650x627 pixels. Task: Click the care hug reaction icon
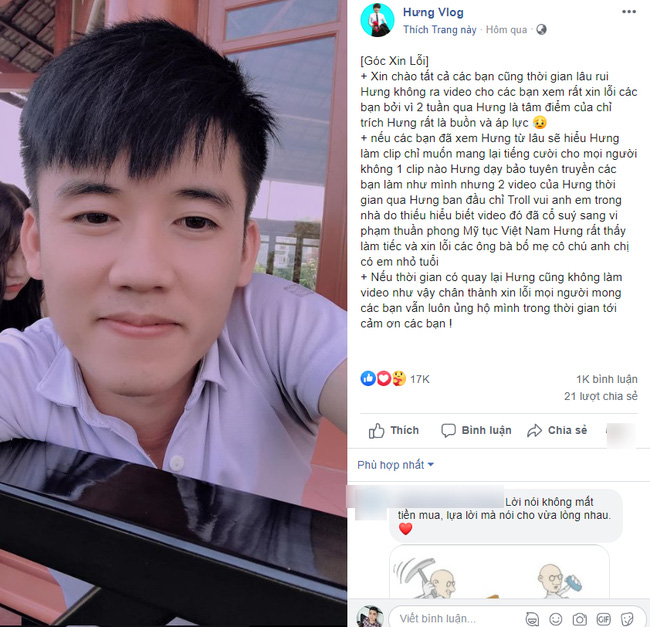[x=399, y=378]
